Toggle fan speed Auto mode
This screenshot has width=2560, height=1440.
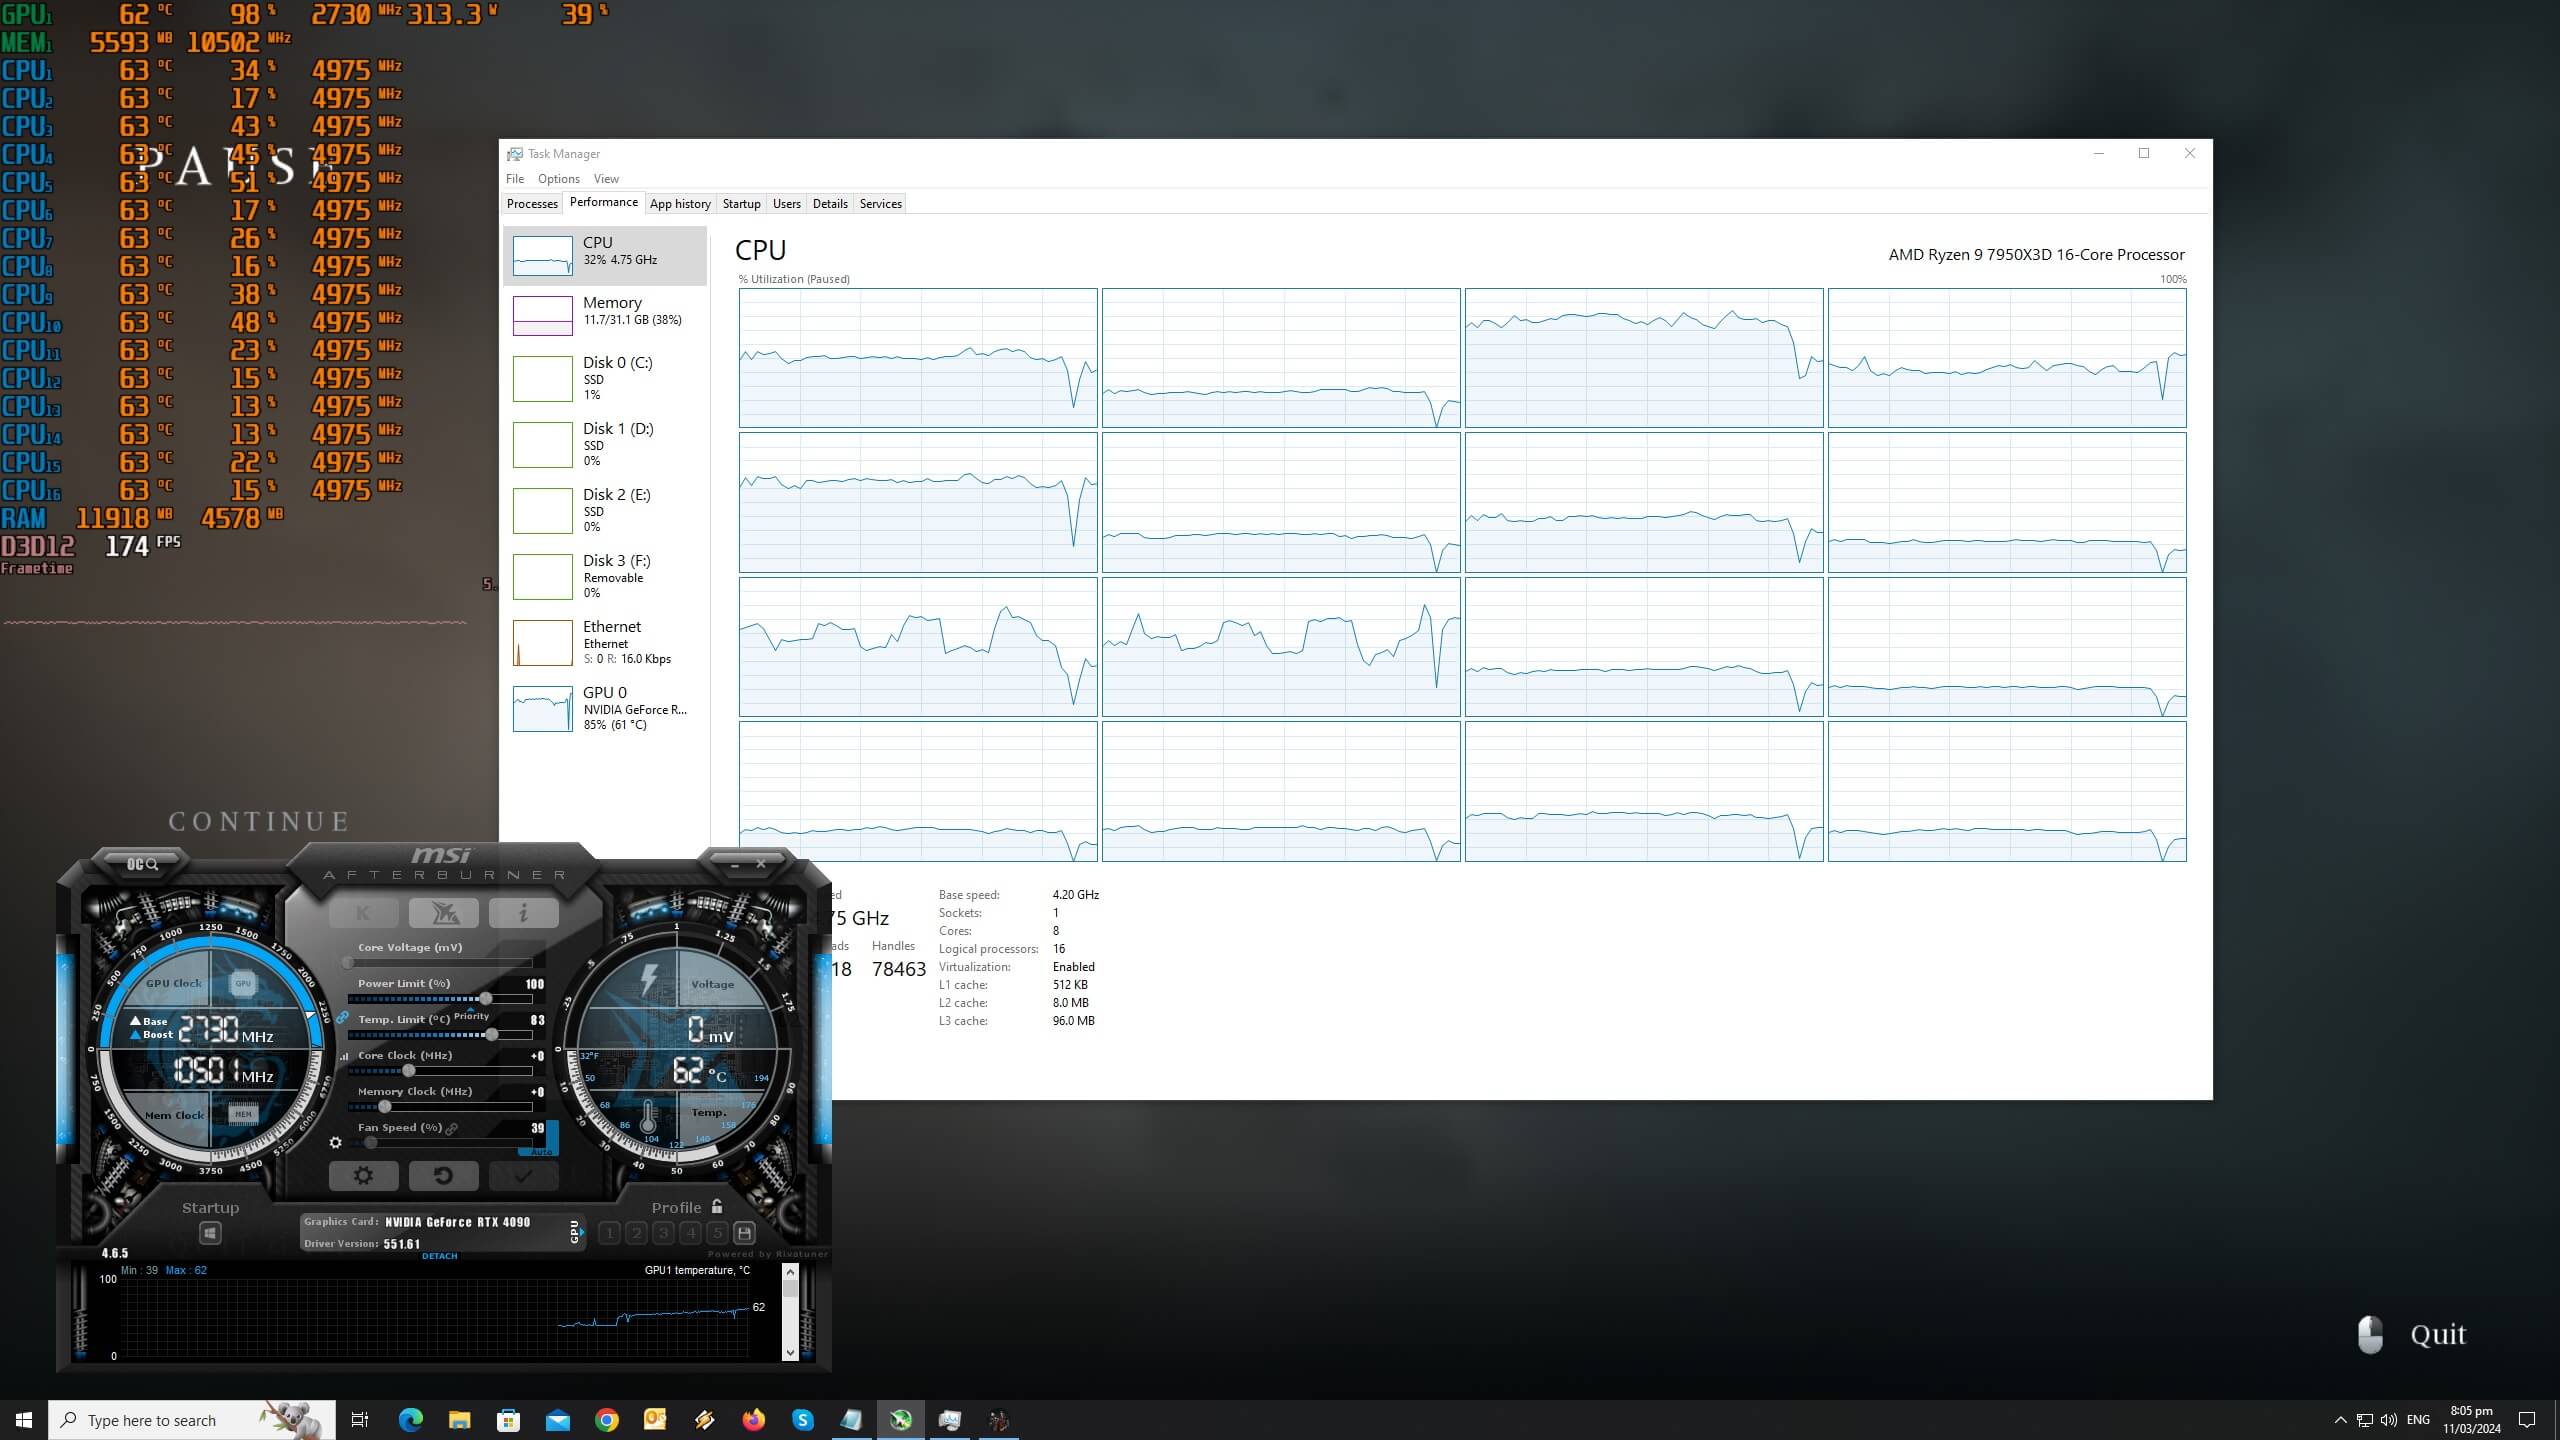541,1152
